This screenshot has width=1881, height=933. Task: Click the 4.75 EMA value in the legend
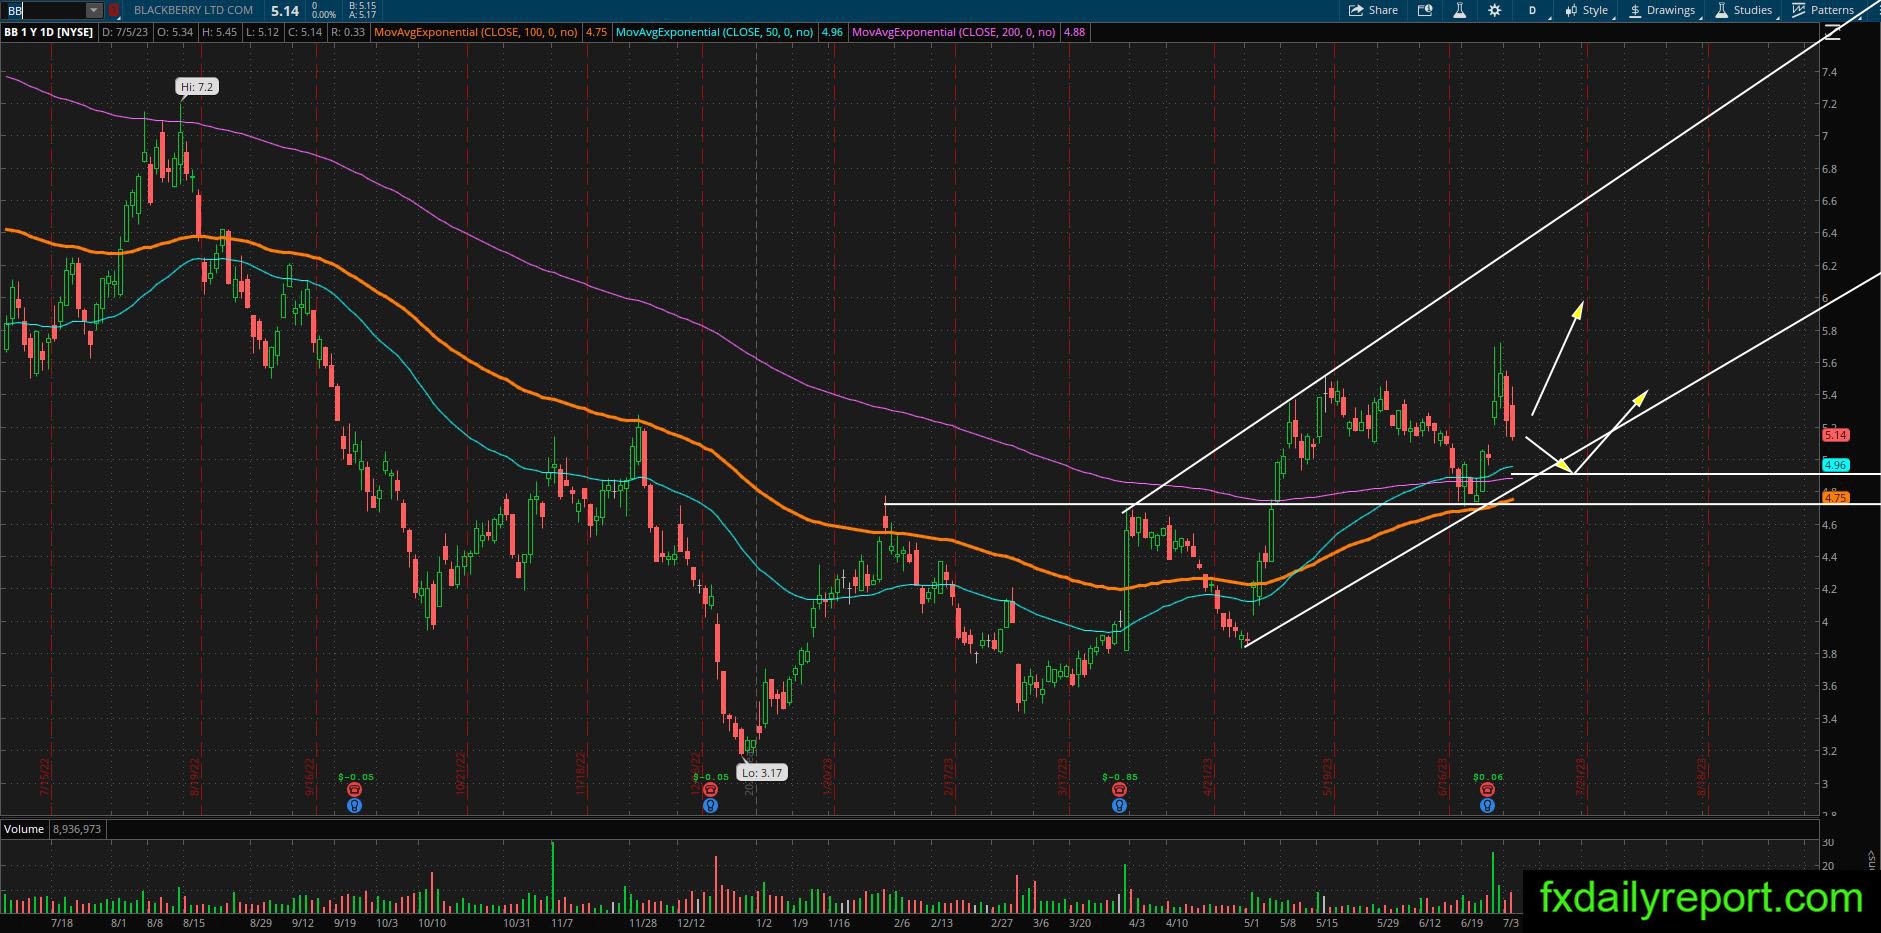(x=596, y=32)
